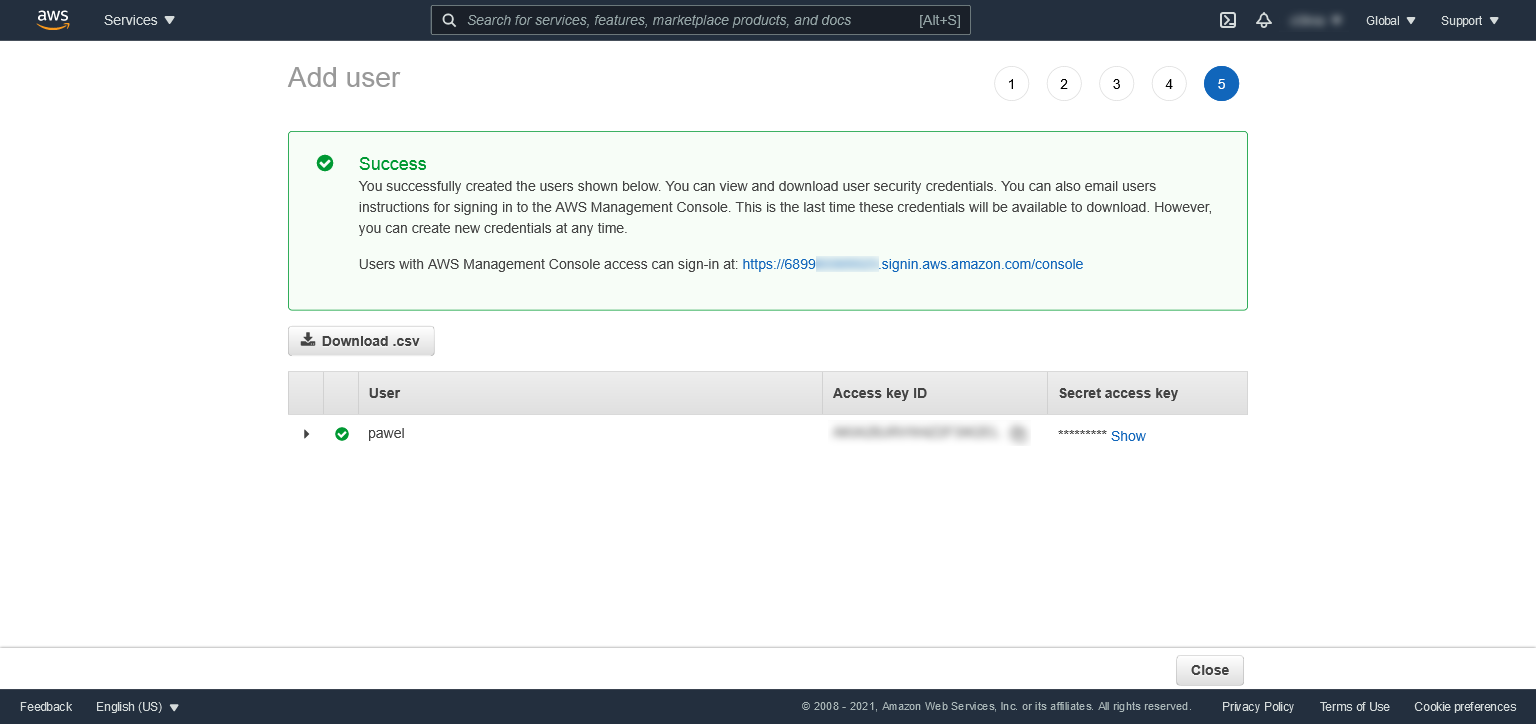Go to wizard step 2
The width and height of the screenshot is (1536, 724).
pos(1064,84)
